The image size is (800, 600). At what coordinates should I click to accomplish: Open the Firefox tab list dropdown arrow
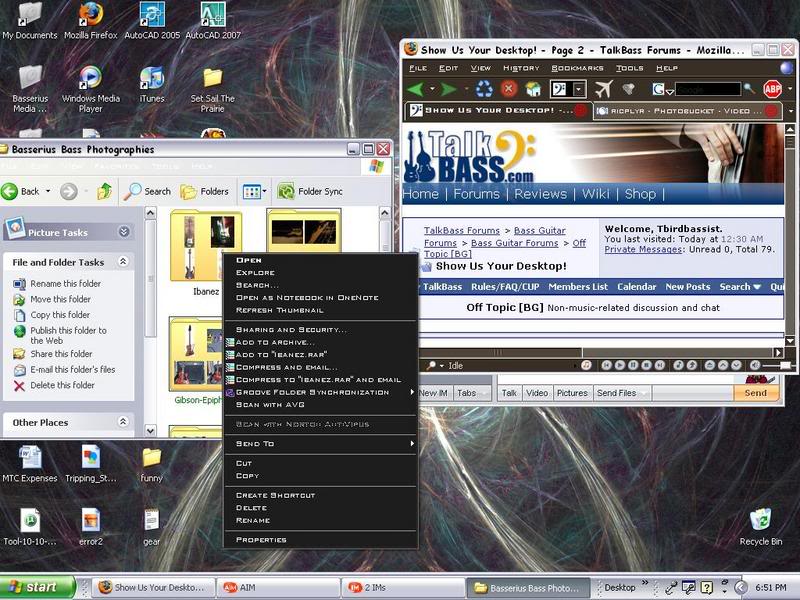coord(790,111)
